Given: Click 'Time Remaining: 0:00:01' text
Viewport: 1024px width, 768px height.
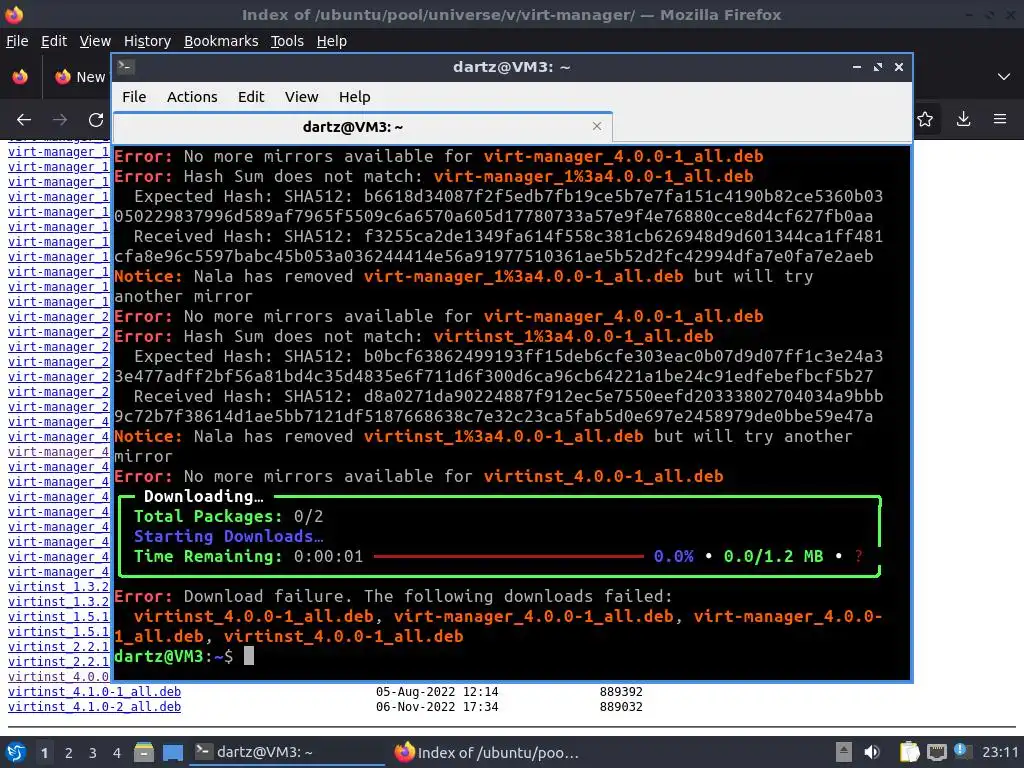Looking at the screenshot, I should tap(248, 556).
